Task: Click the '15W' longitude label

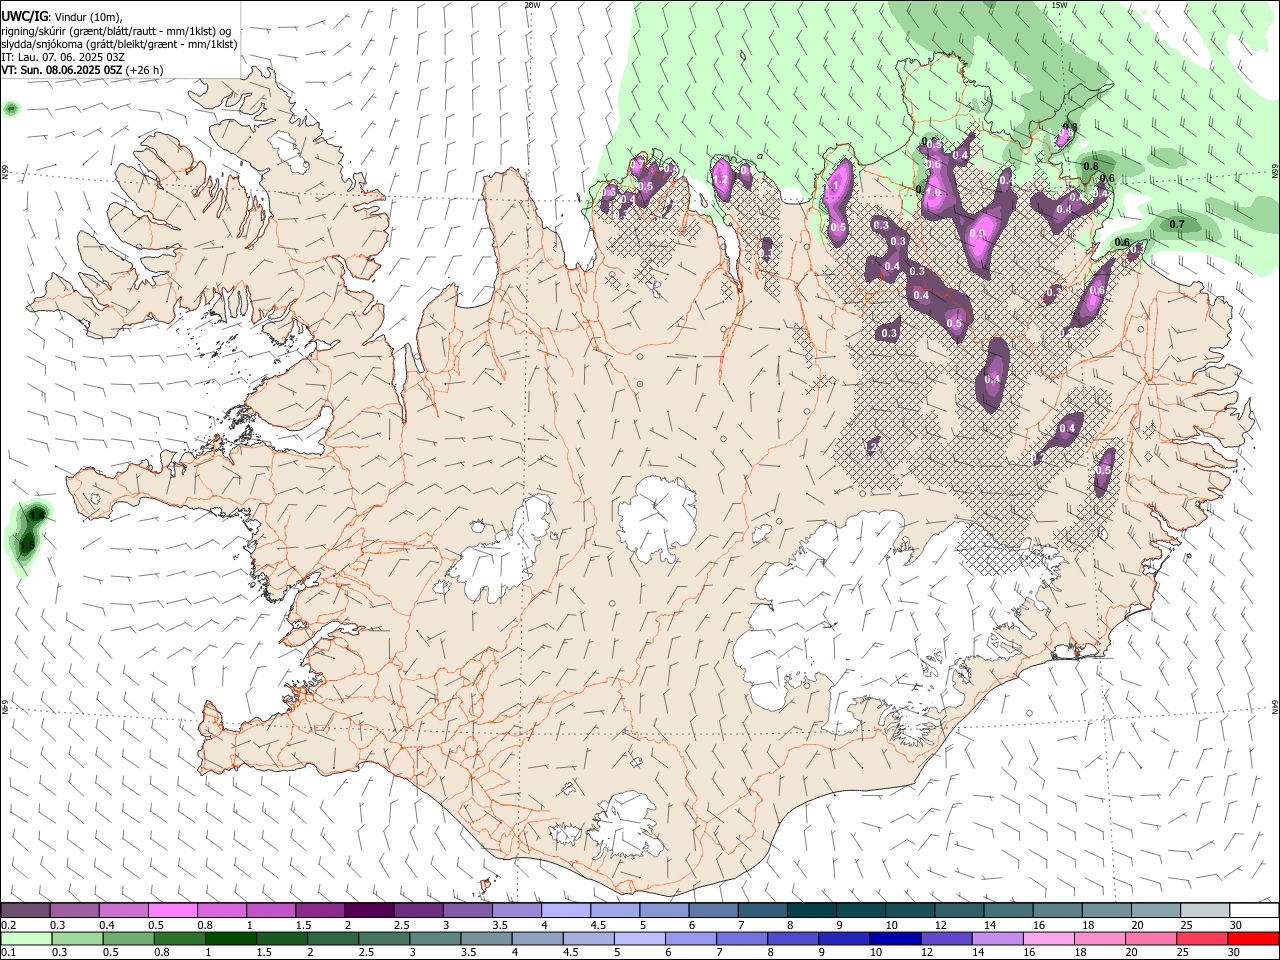Action: click(1059, 5)
